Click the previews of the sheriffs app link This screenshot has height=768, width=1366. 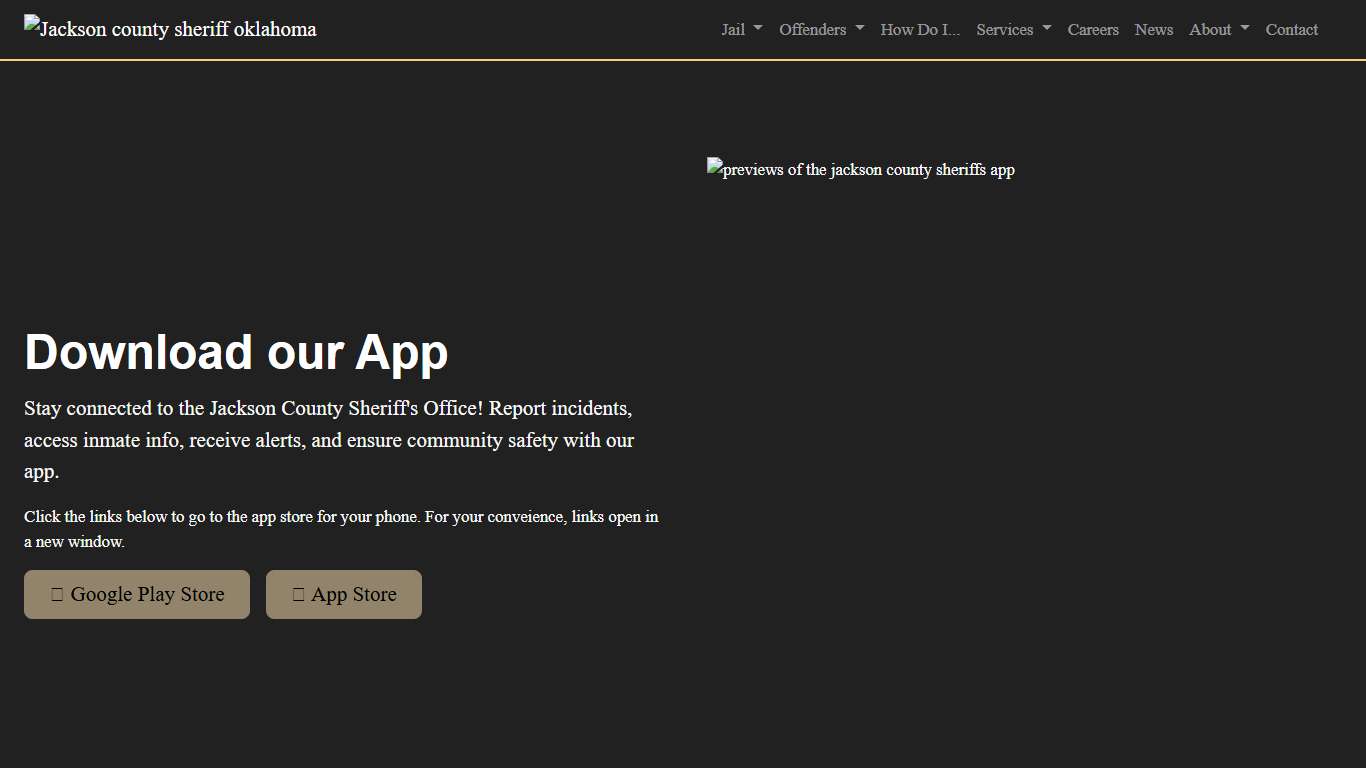tap(860, 168)
